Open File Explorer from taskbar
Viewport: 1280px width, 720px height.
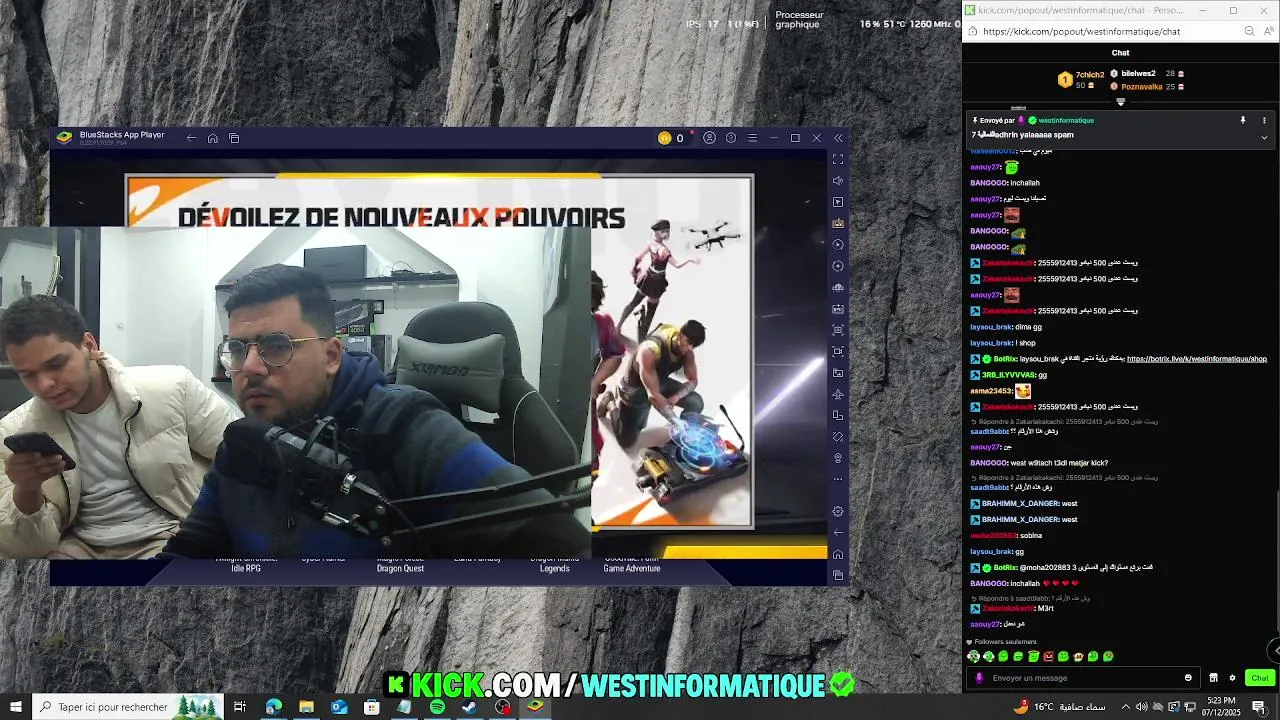pos(306,707)
